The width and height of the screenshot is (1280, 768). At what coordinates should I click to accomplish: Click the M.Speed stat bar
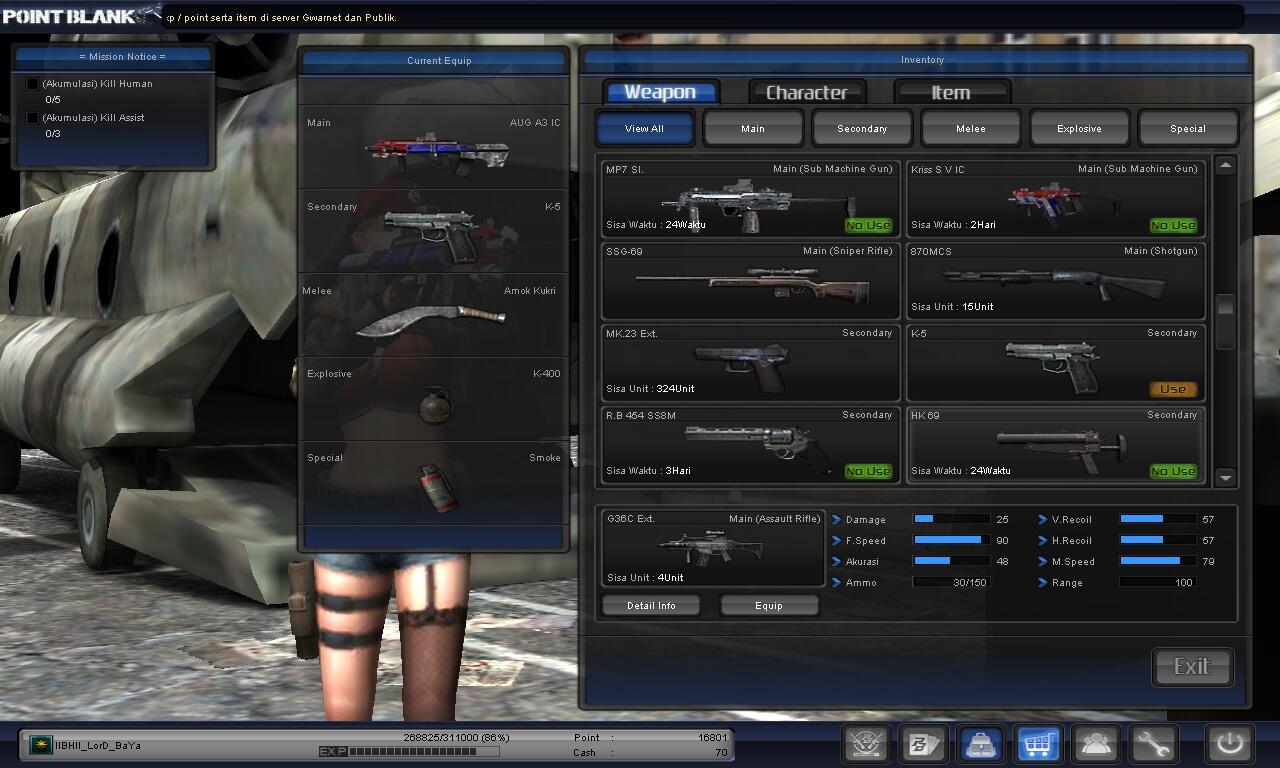pos(1157,561)
